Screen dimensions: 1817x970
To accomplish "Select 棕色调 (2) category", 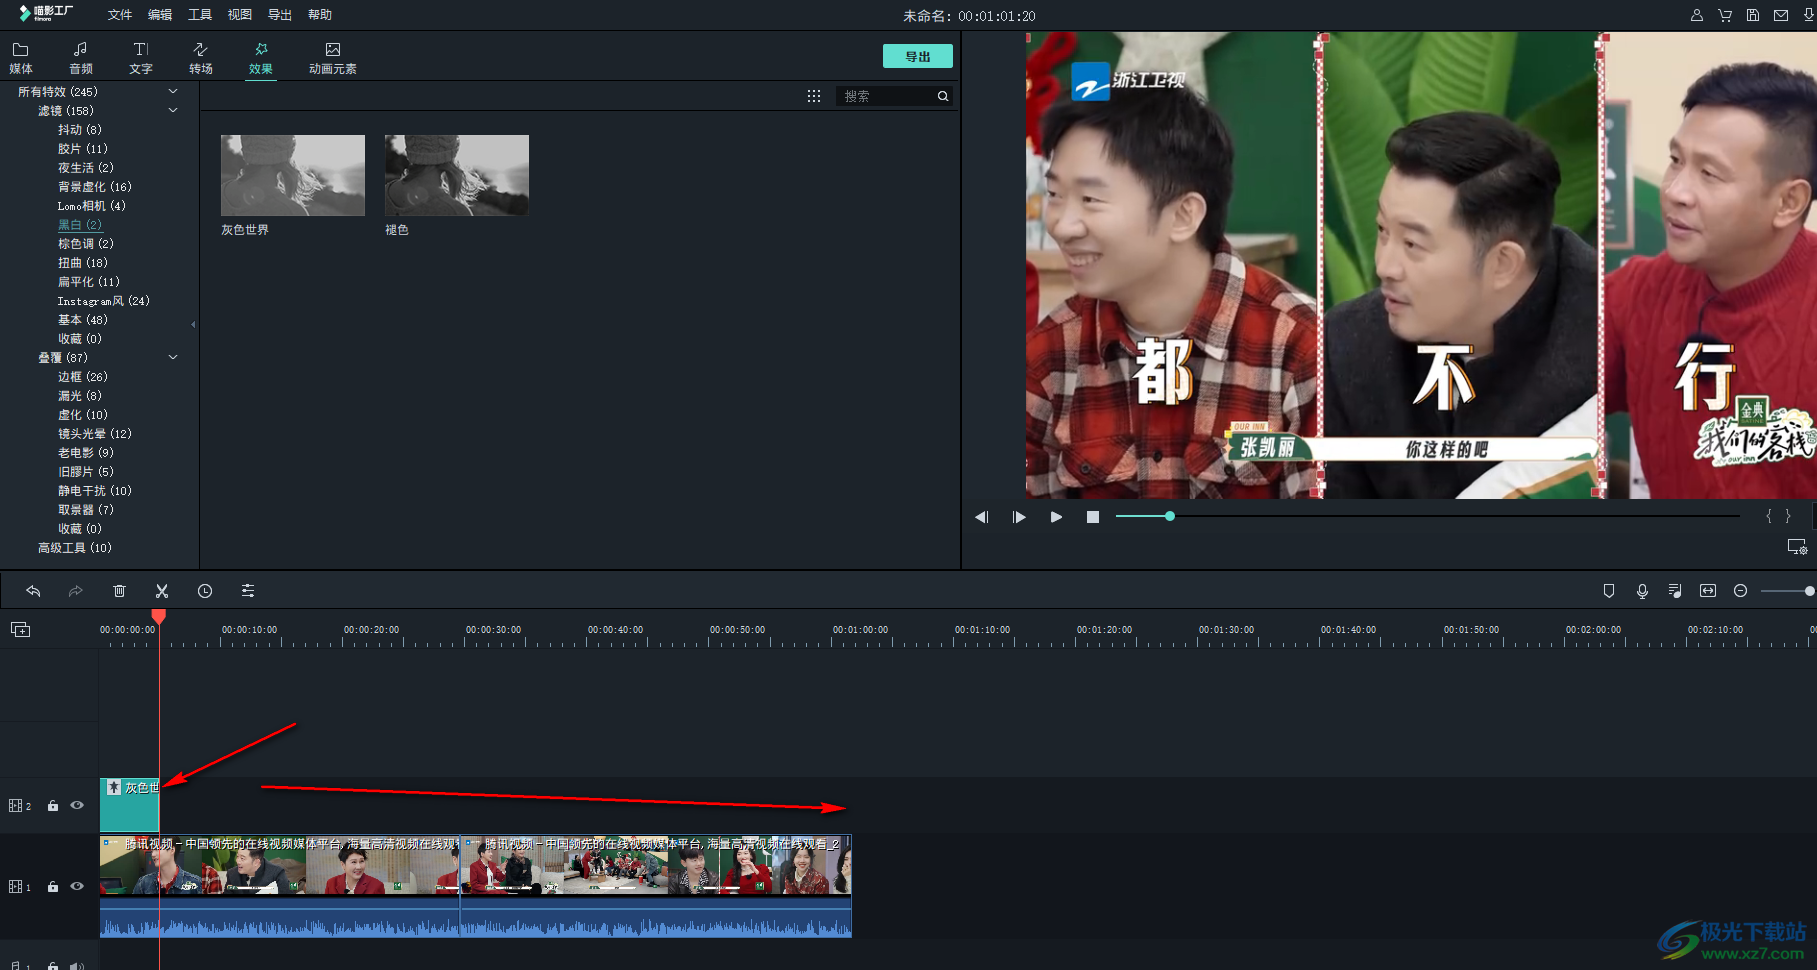I will (x=85, y=244).
